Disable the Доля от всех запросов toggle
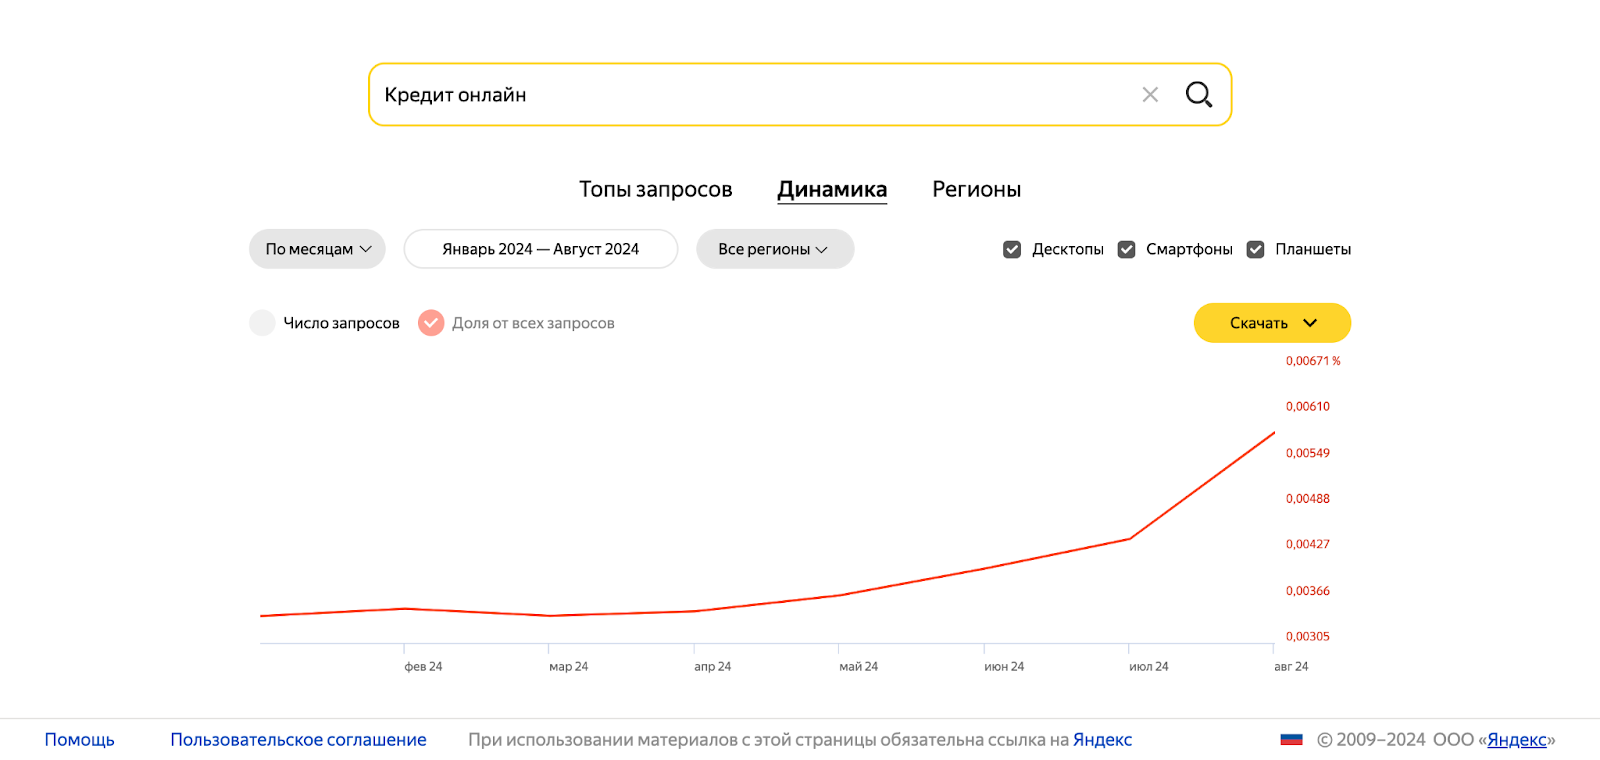The height and width of the screenshot is (760, 1600). pos(431,323)
